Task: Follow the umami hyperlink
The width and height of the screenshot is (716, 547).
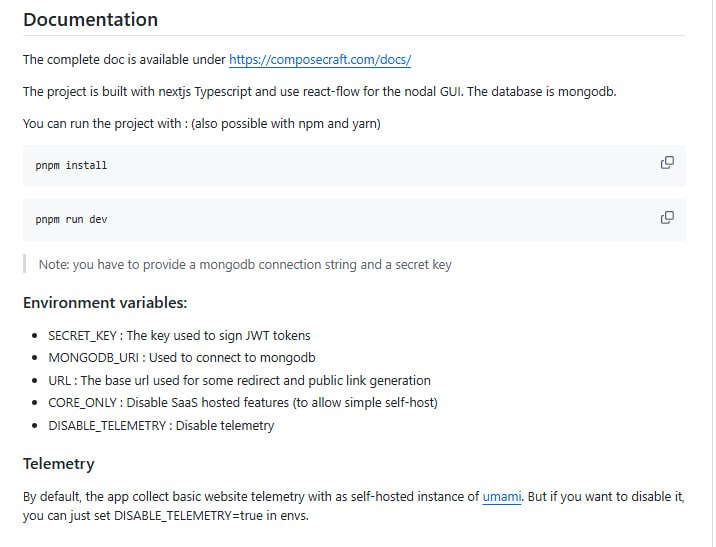Action: [502, 496]
